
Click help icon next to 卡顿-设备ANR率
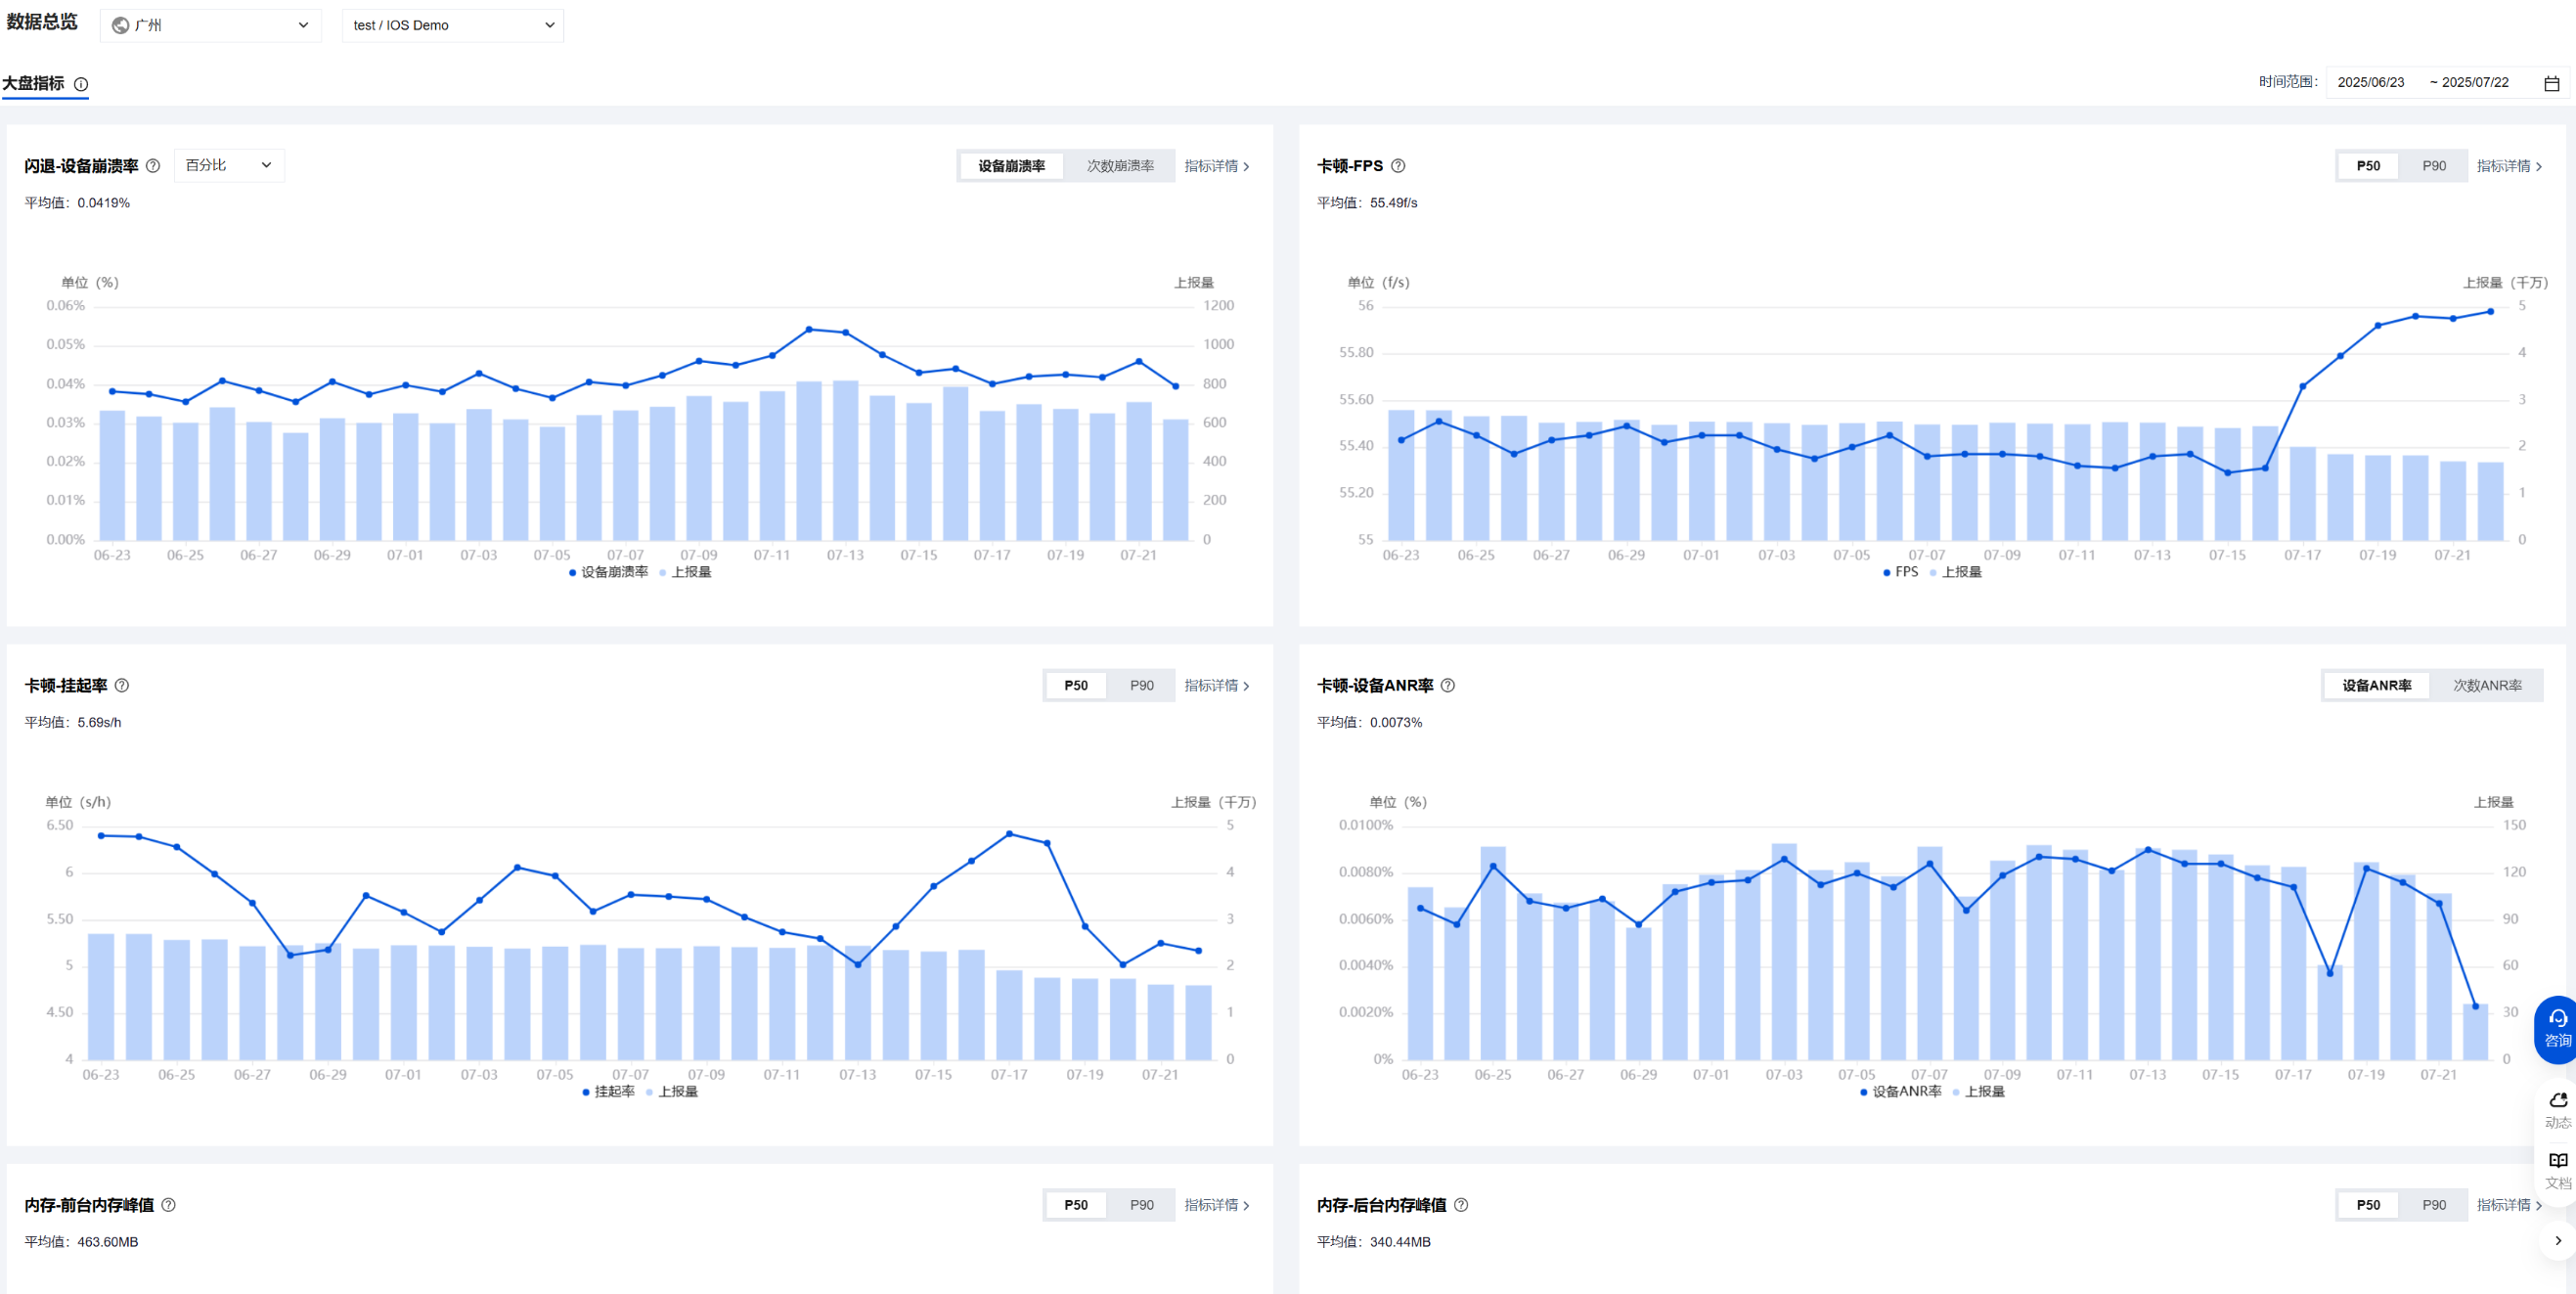pyautogui.click(x=1447, y=685)
